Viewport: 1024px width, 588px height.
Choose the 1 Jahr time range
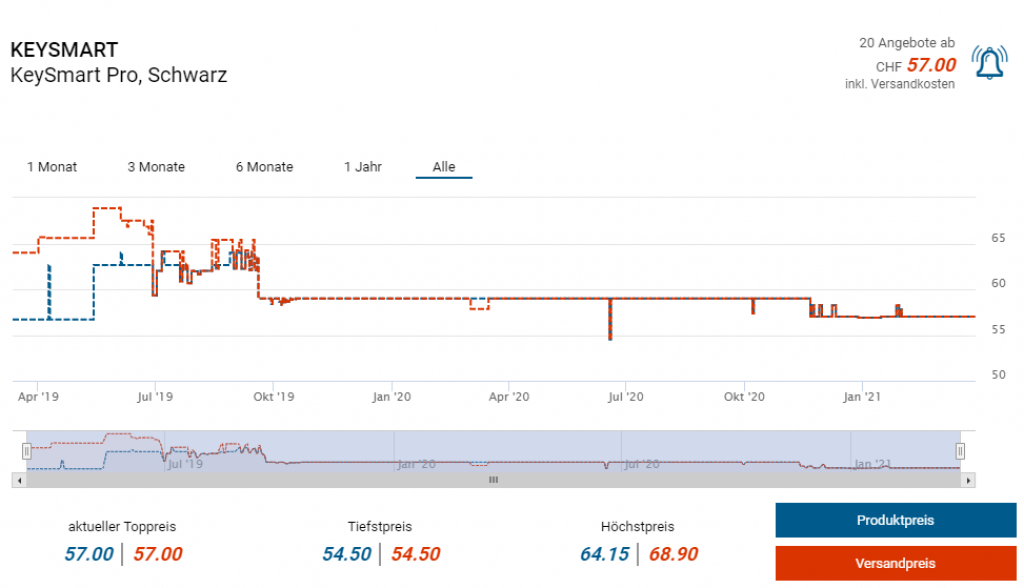(362, 167)
